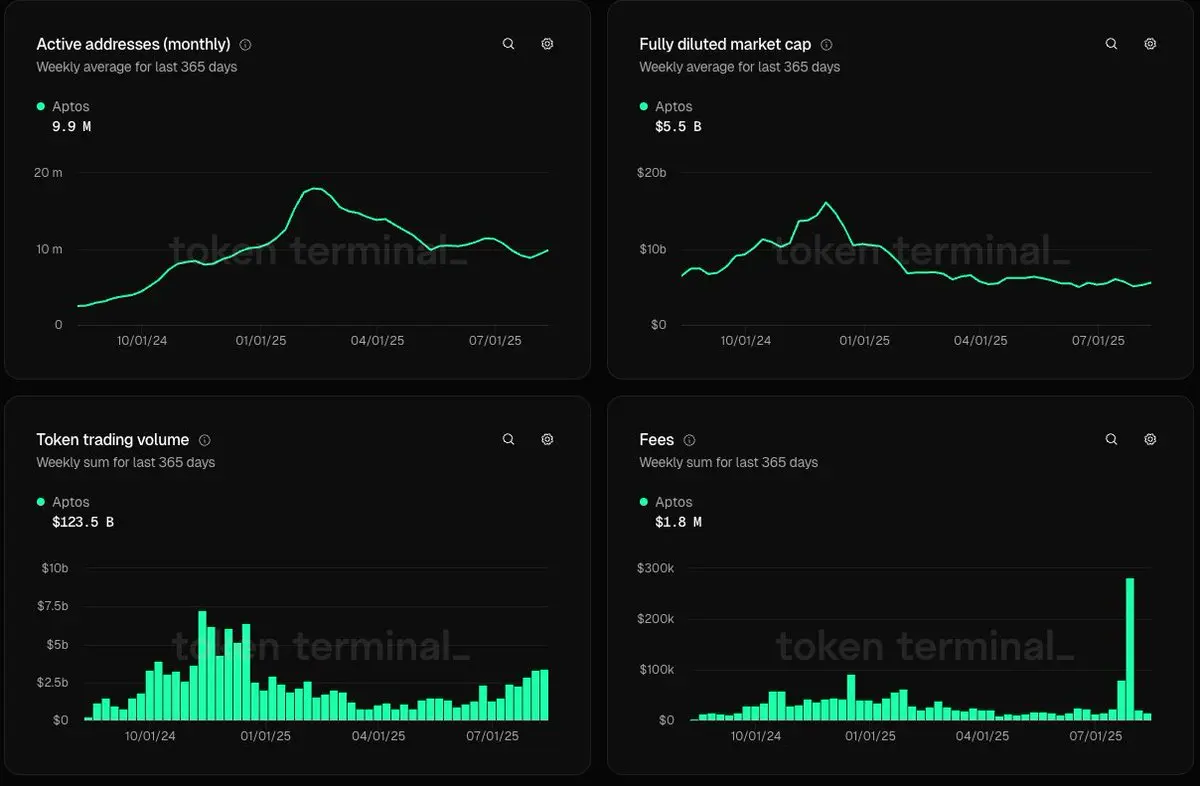
Task: Click 01/01/25 date label in market cap chart
Action: point(864,340)
